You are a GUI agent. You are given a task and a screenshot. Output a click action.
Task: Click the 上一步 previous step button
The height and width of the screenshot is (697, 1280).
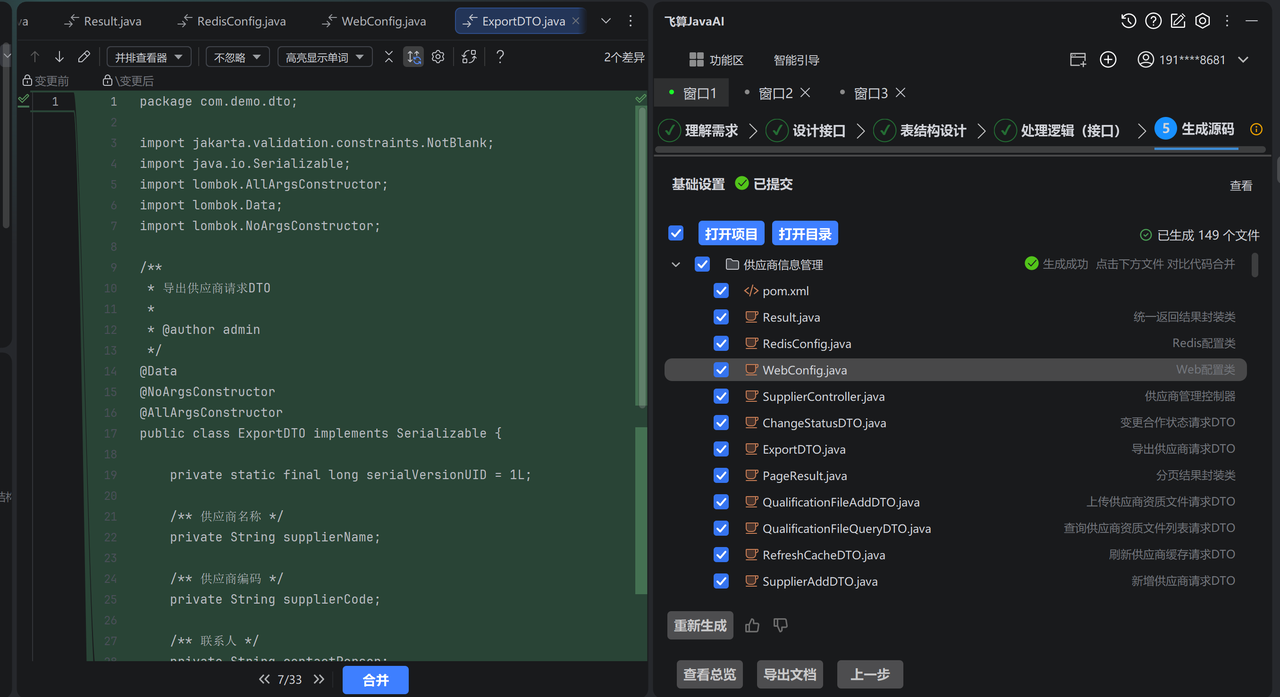coord(870,675)
